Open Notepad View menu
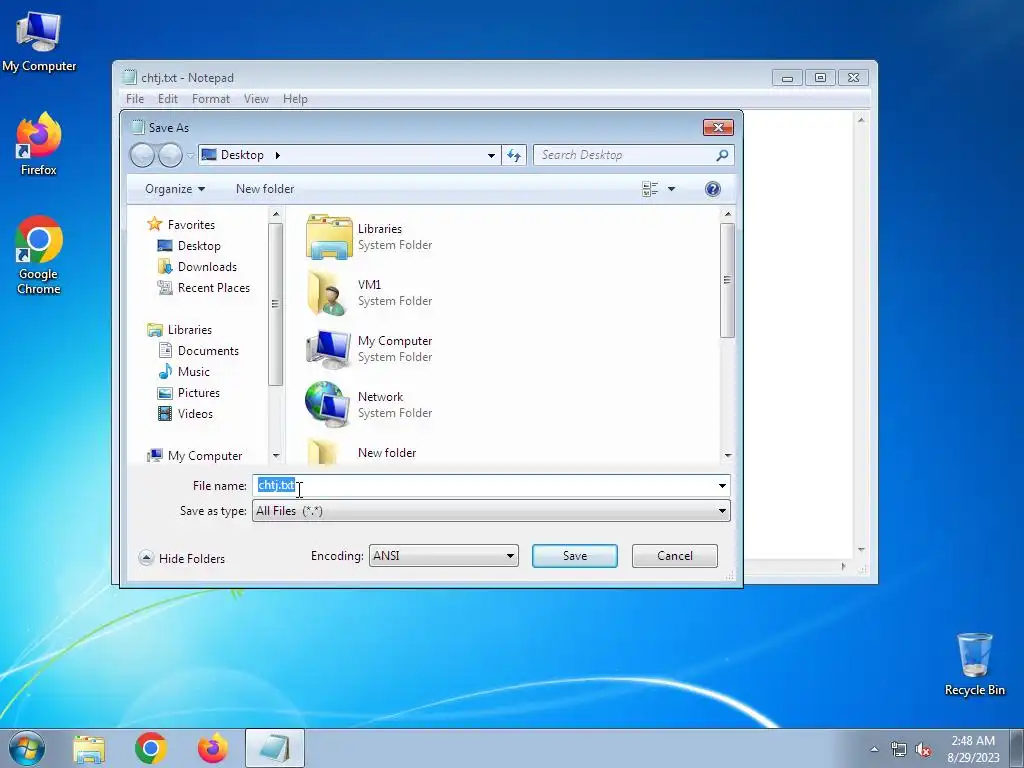 [x=256, y=99]
